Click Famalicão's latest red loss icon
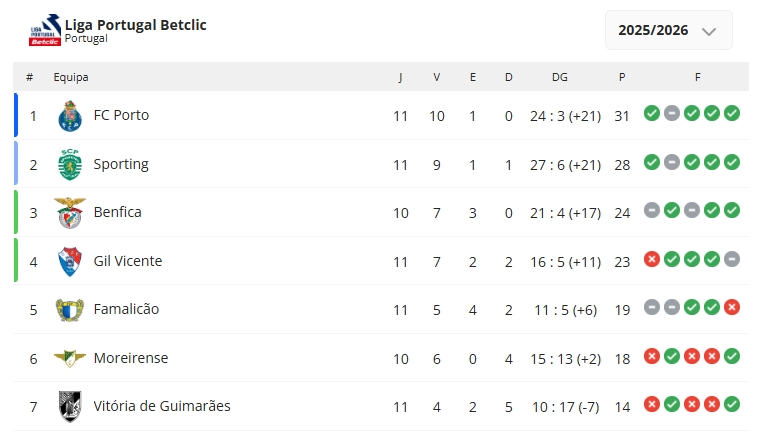This screenshot has height=432, width=757. [732, 307]
